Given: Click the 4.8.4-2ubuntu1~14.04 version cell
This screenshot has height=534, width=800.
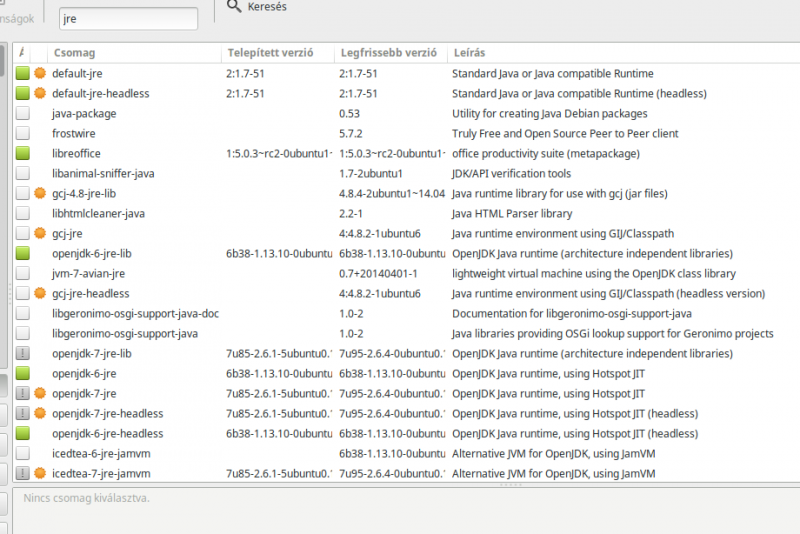Looking at the screenshot, I should pyautogui.click(x=392, y=193).
